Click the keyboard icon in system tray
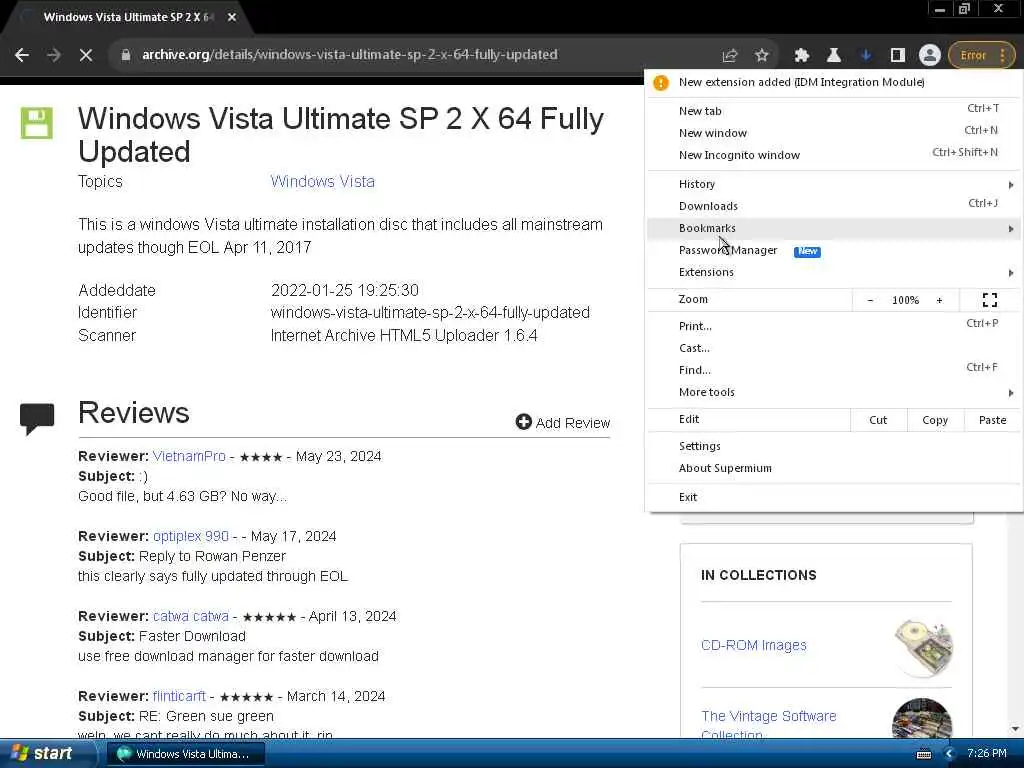The width and height of the screenshot is (1024, 768). click(x=924, y=754)
